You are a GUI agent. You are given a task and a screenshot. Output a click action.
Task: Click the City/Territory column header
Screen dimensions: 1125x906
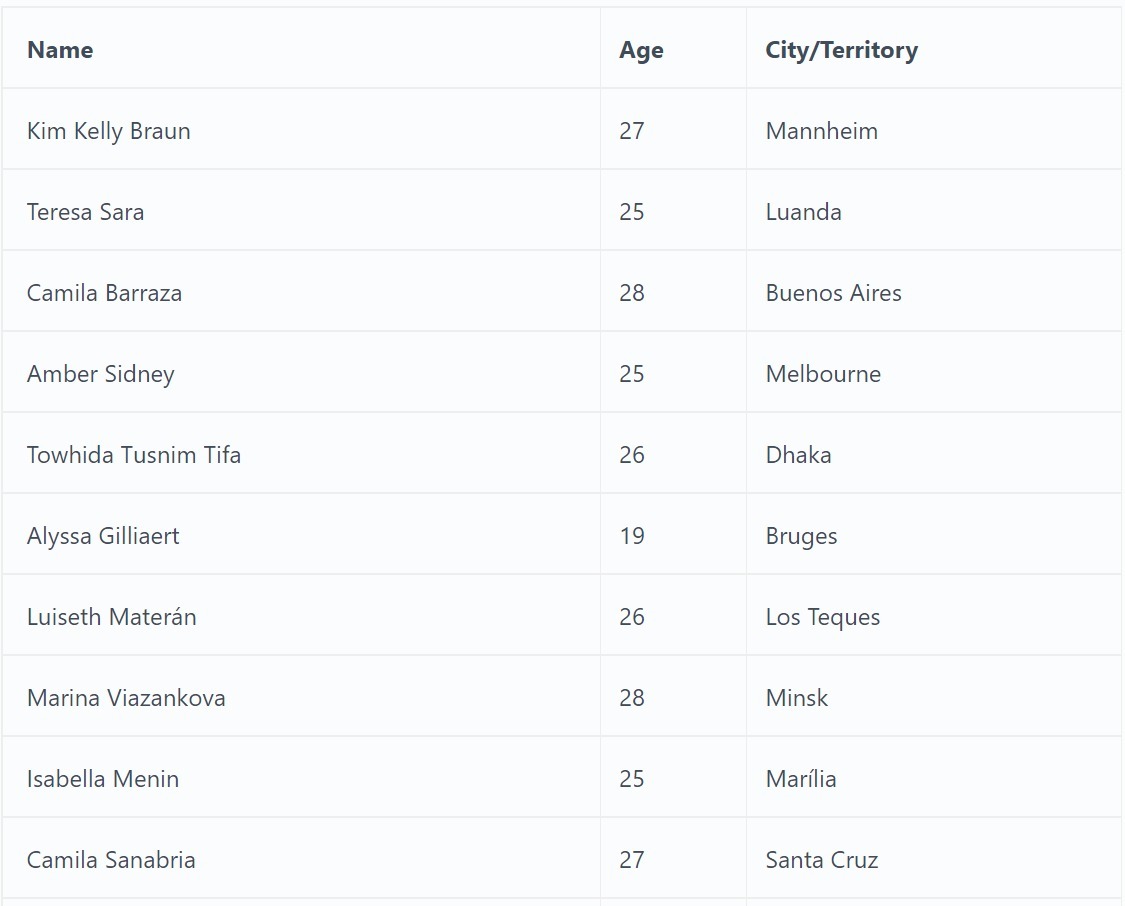coord(841,50)
